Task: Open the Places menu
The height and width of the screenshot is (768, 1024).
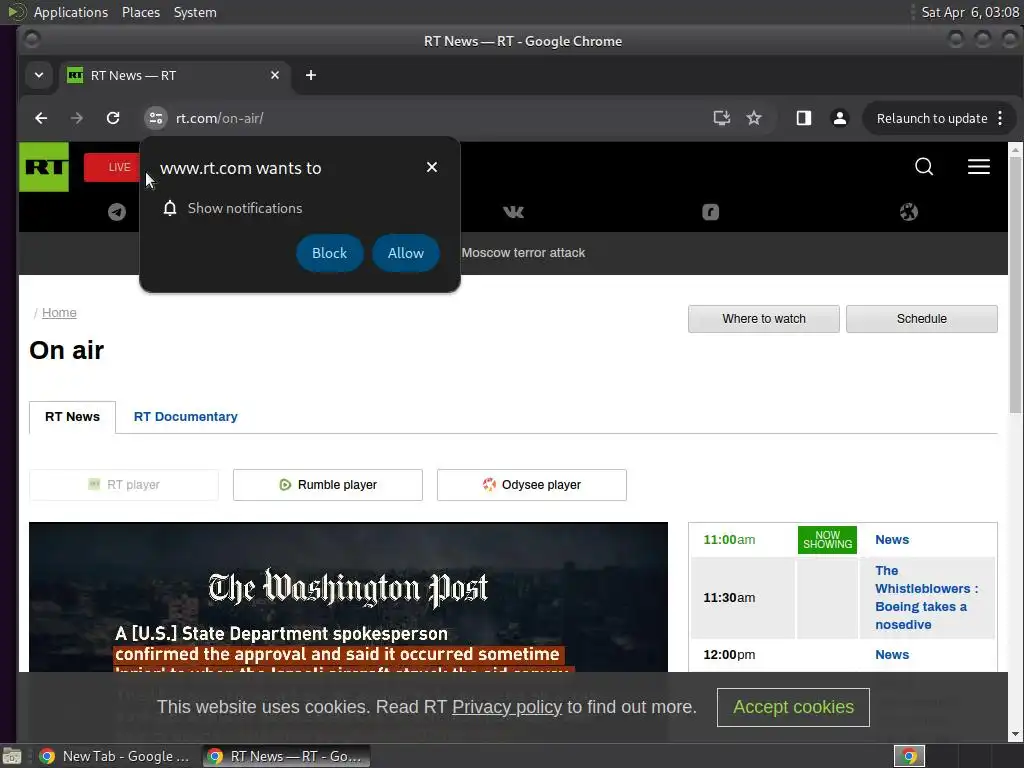Action: click(x=141, y=12)
